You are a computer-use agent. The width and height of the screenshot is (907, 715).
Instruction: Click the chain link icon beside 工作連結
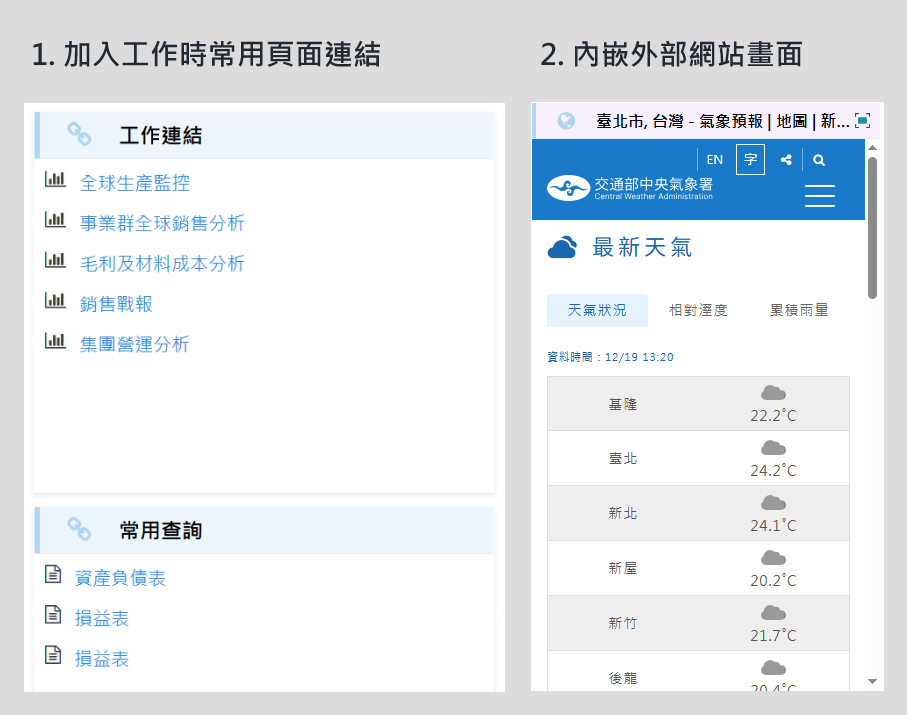coord(79,135)
